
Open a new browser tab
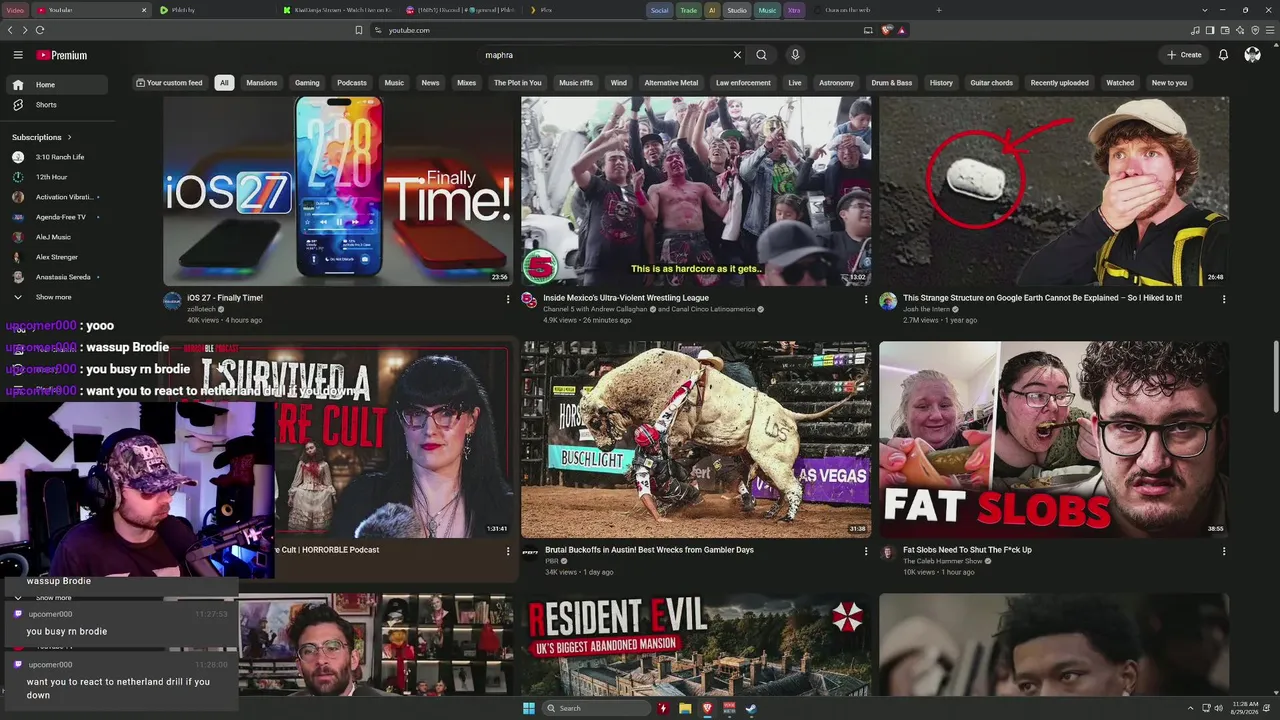tap(939, 10)
